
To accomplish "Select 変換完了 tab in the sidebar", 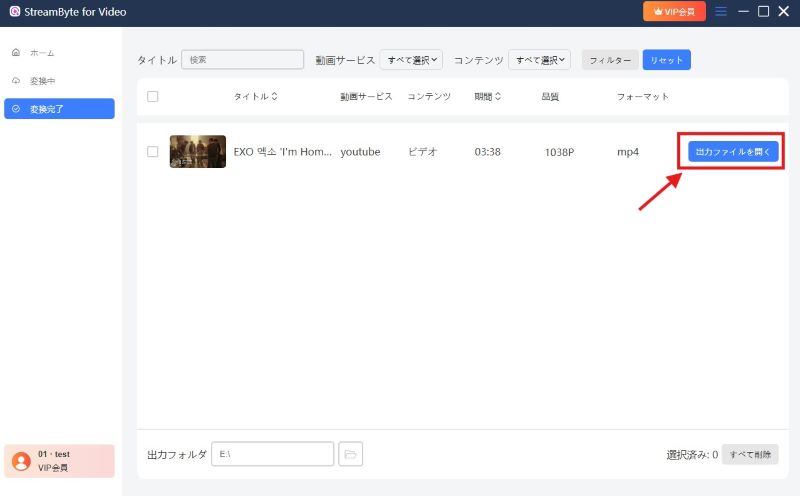I will tap(59, 109).
